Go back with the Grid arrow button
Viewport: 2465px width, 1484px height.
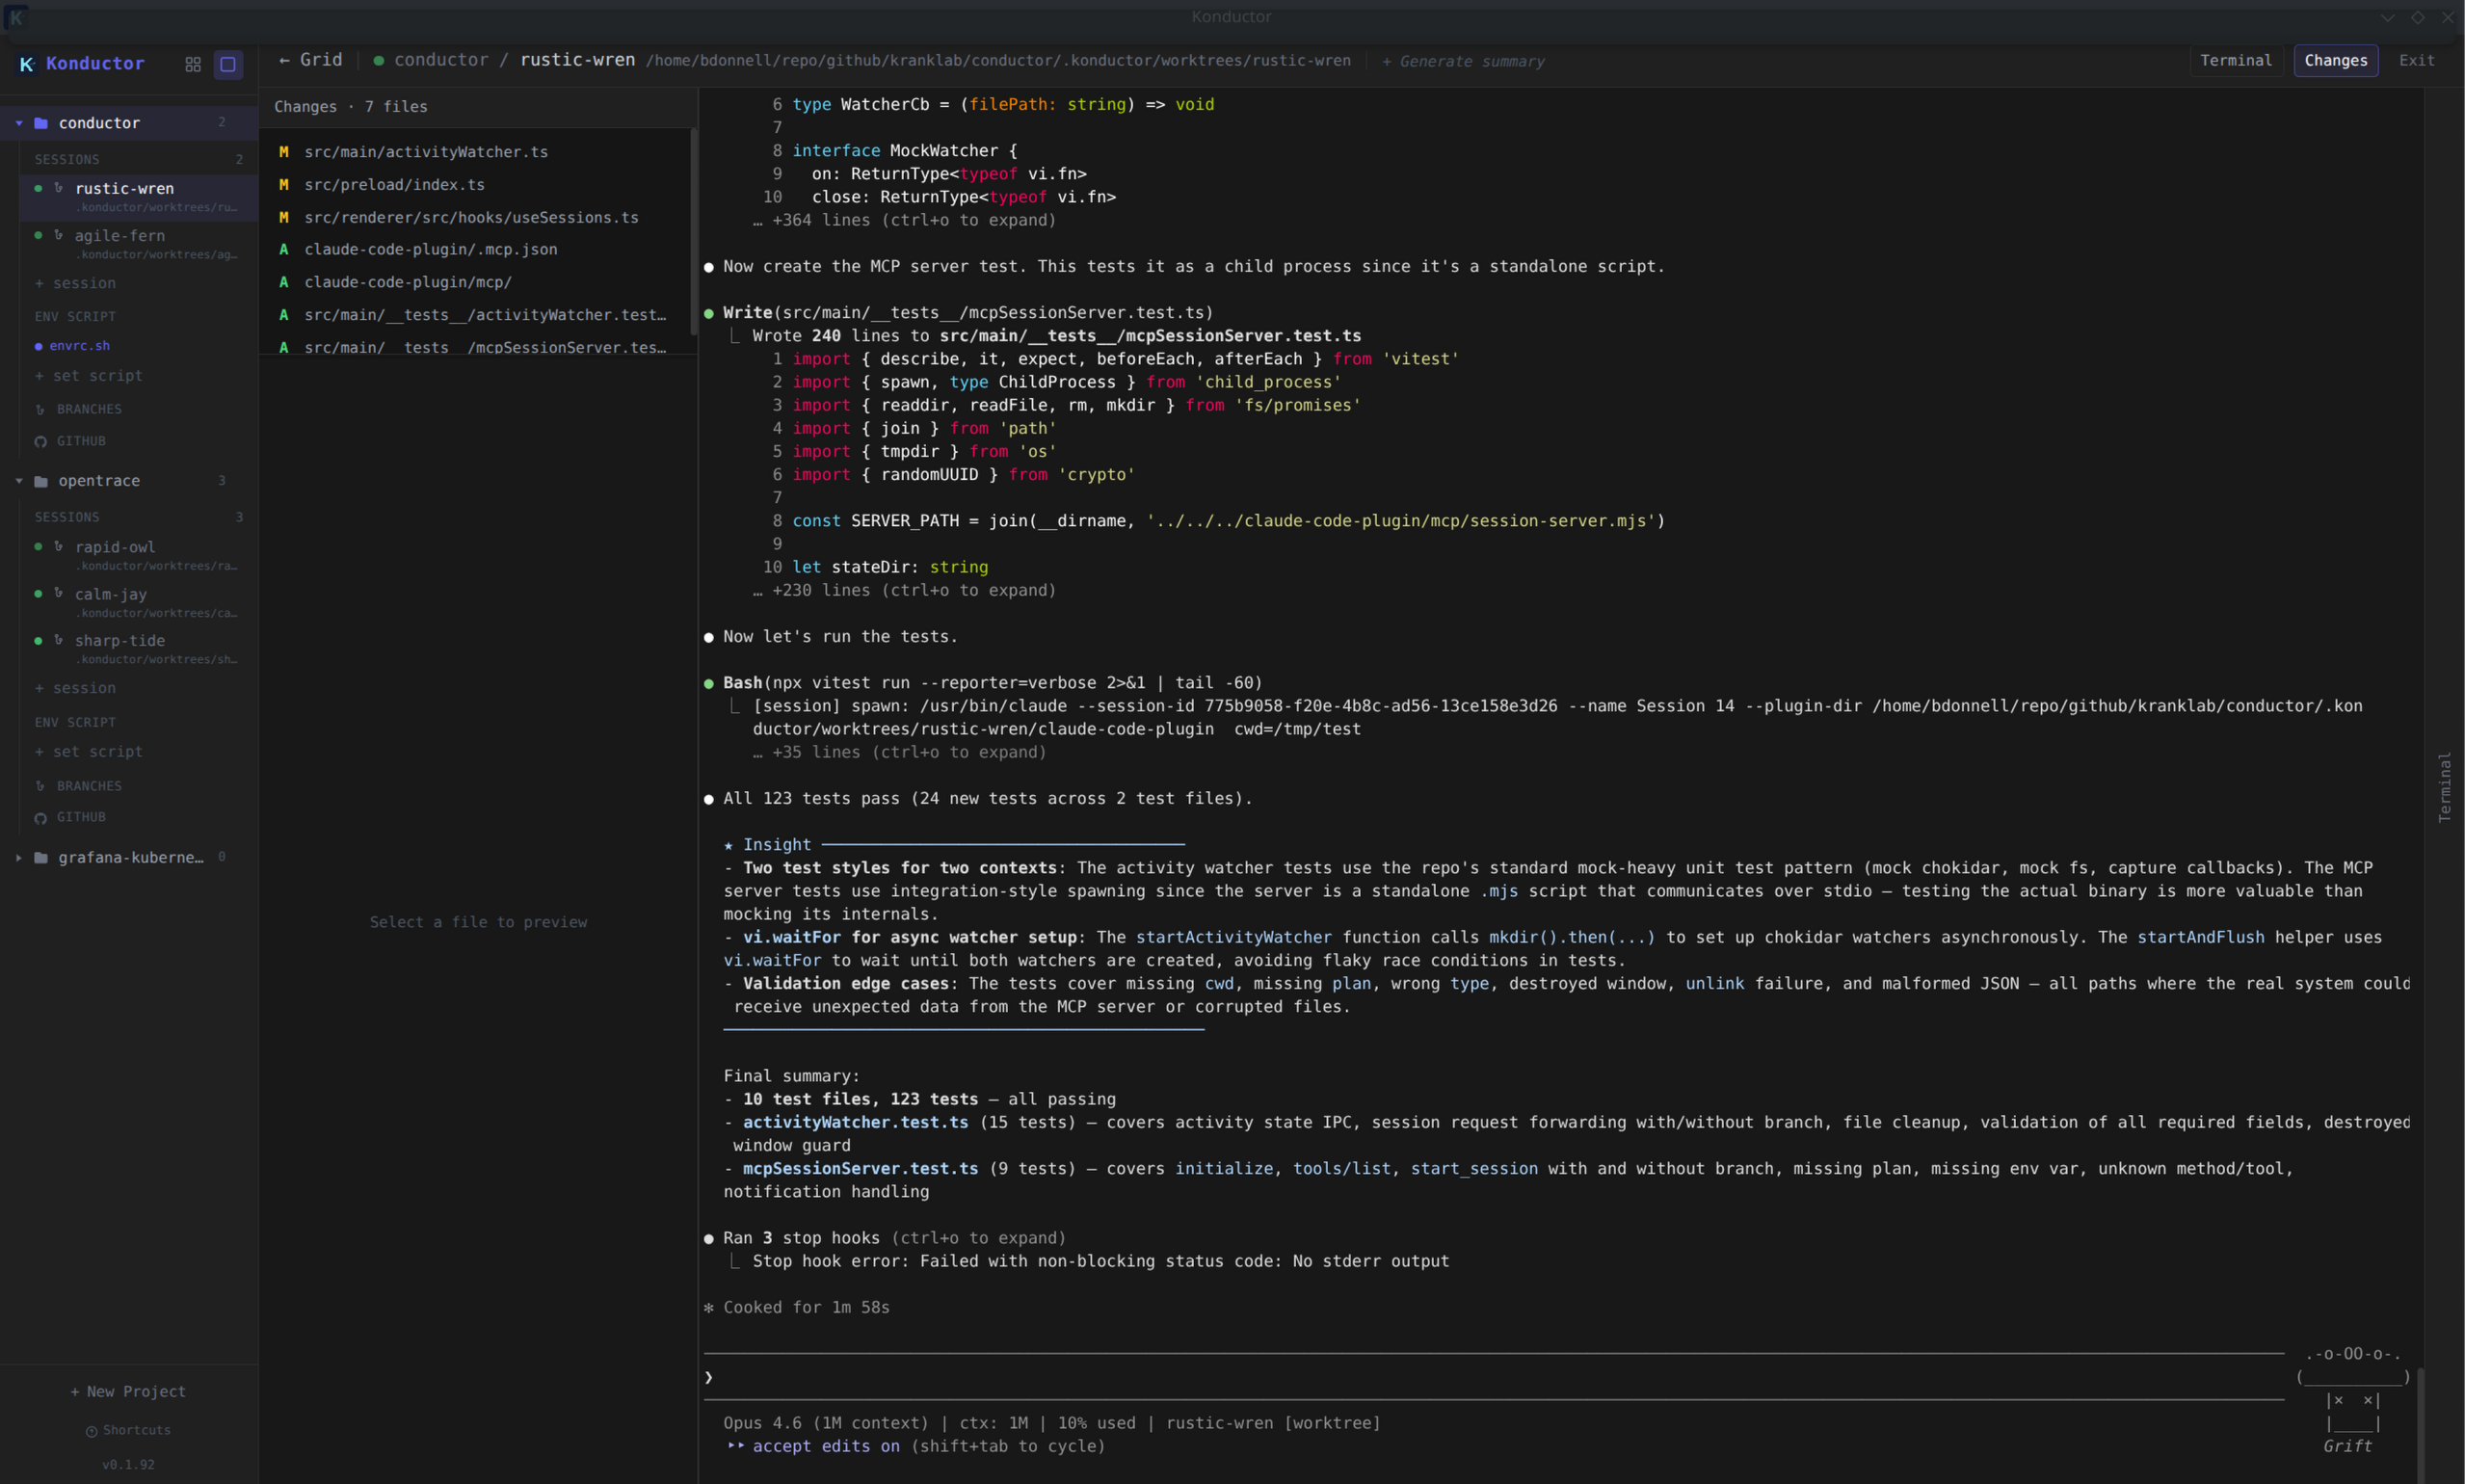click(x=311, y=60)
